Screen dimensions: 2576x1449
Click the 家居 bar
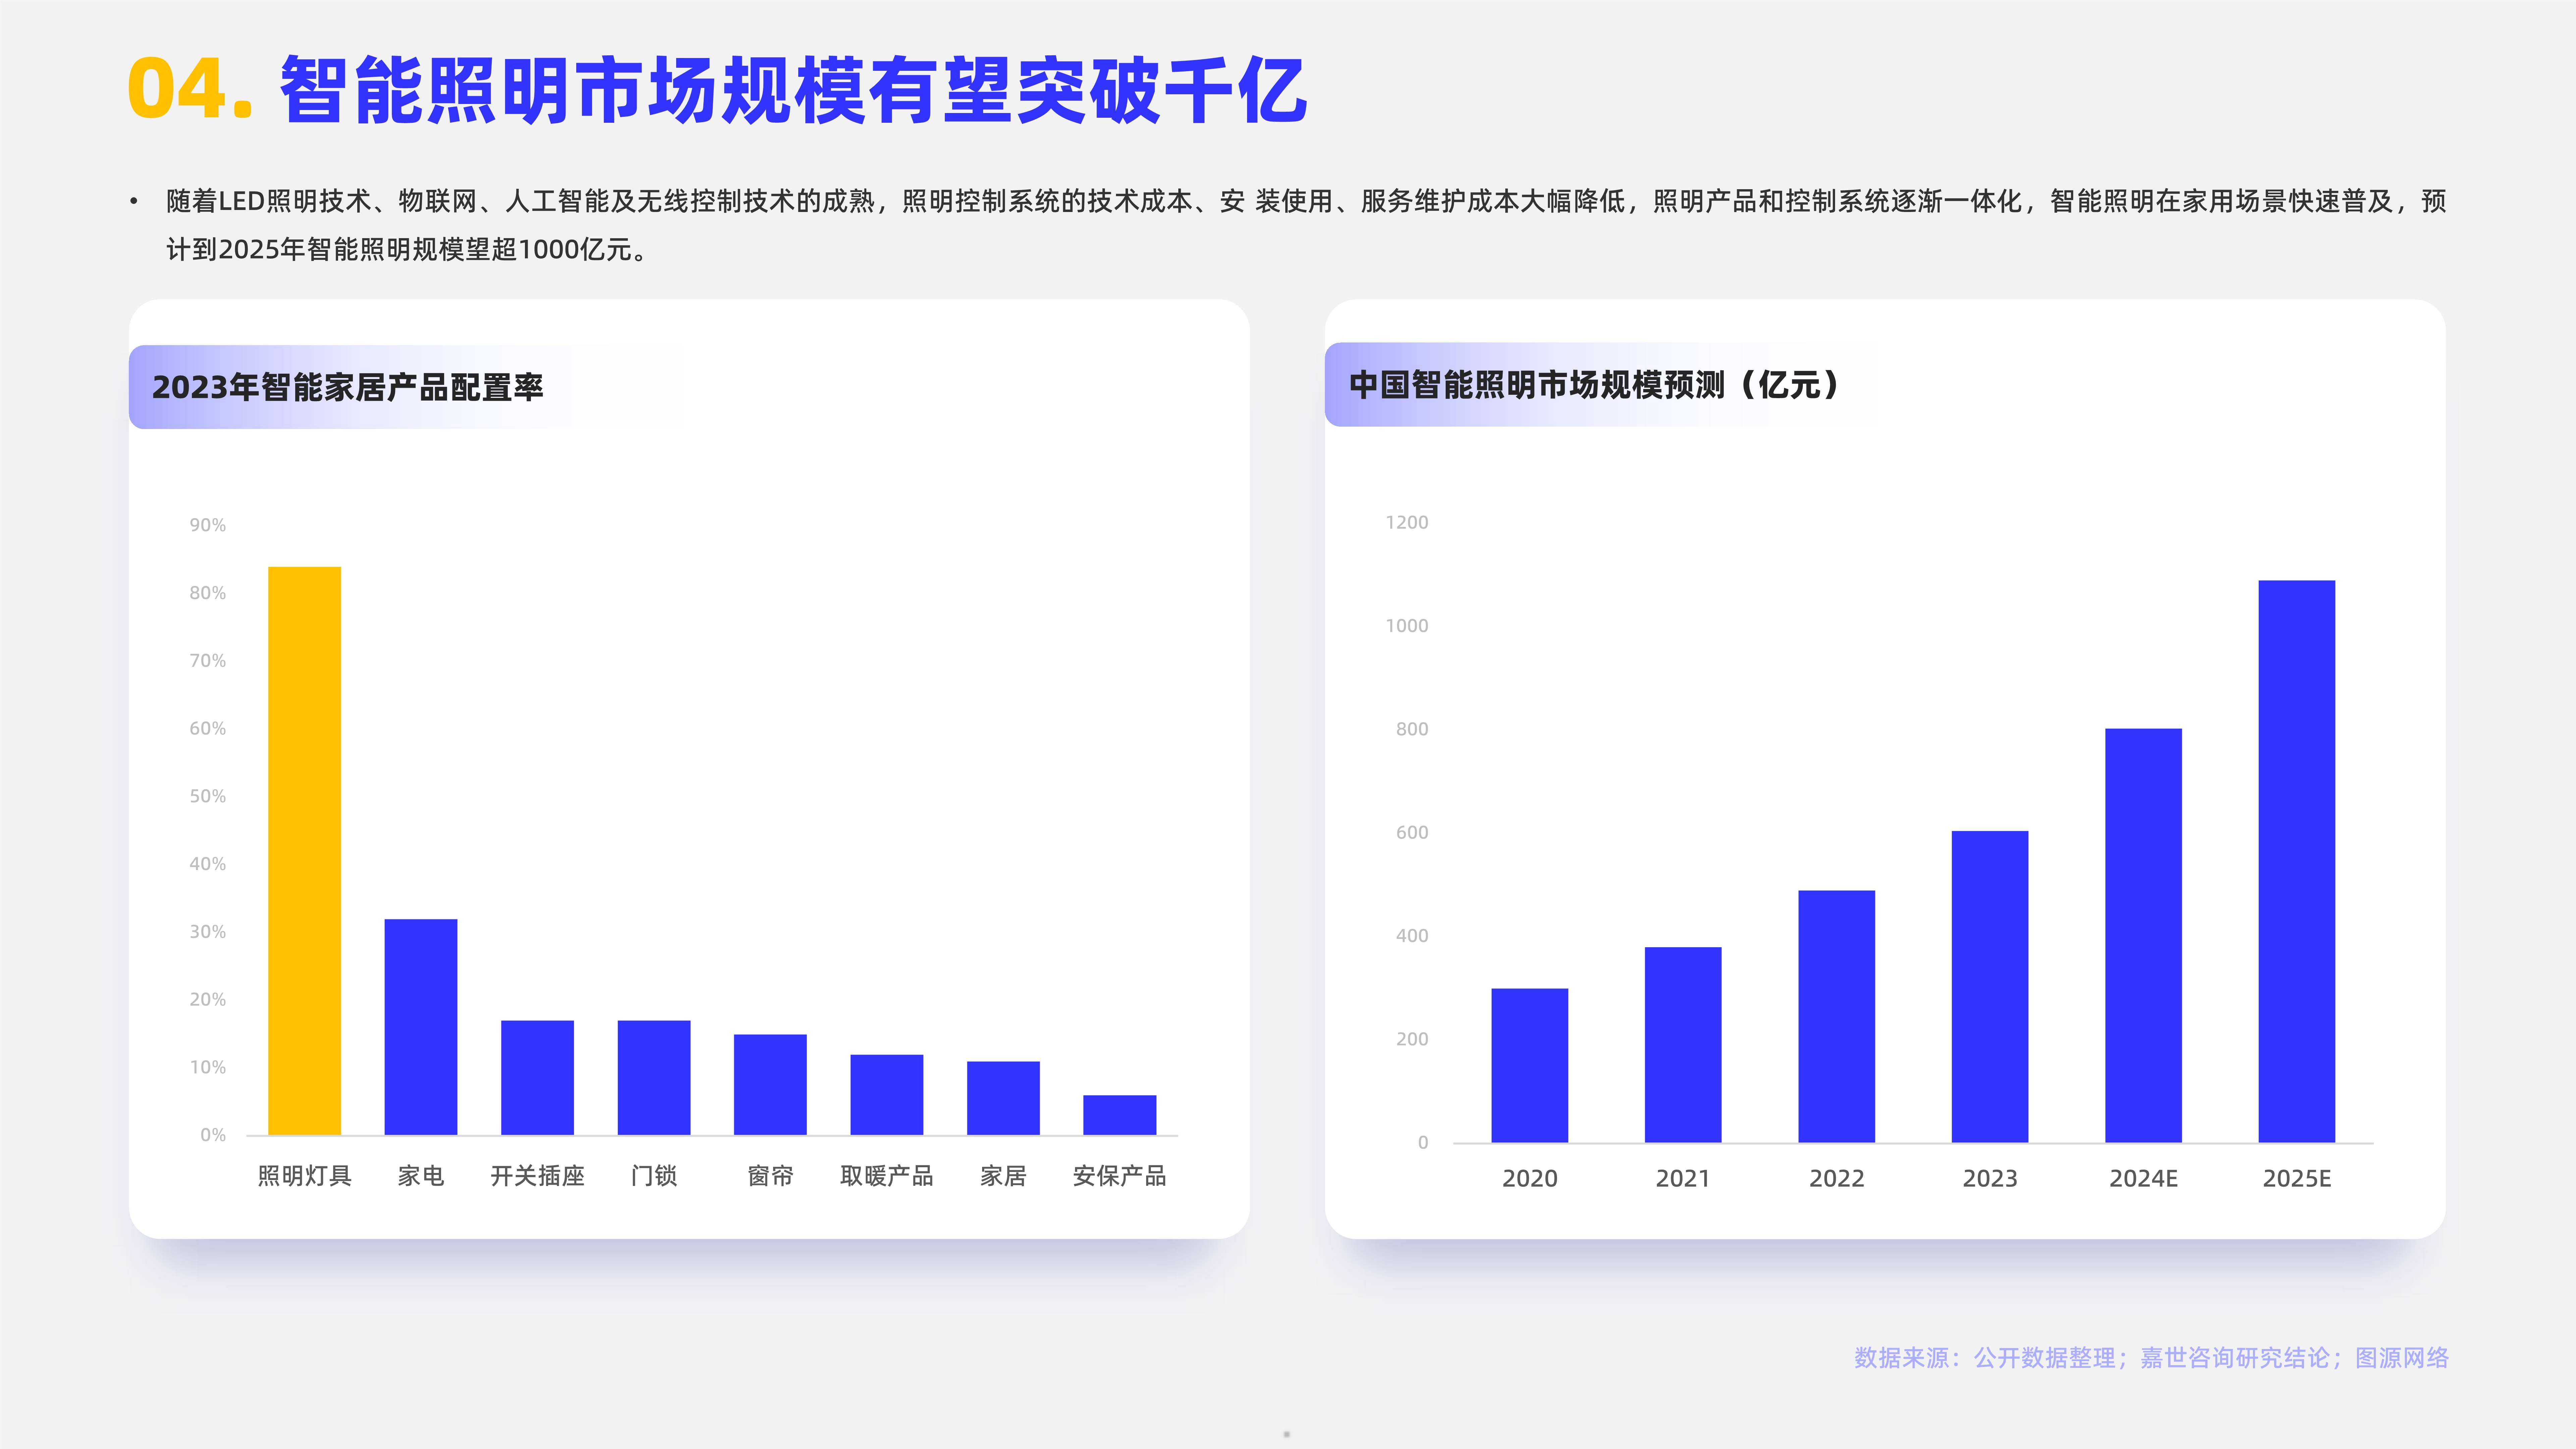(1003, 1098)
